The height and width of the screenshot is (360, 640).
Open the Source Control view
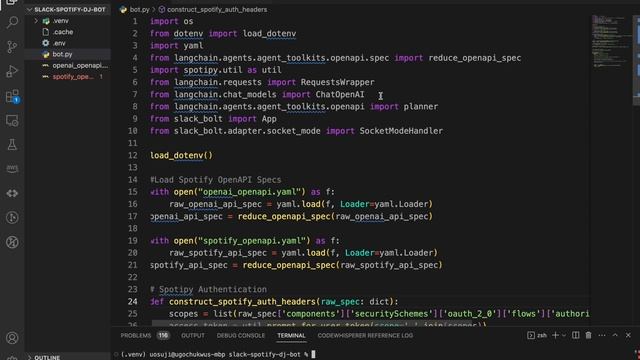12,47
